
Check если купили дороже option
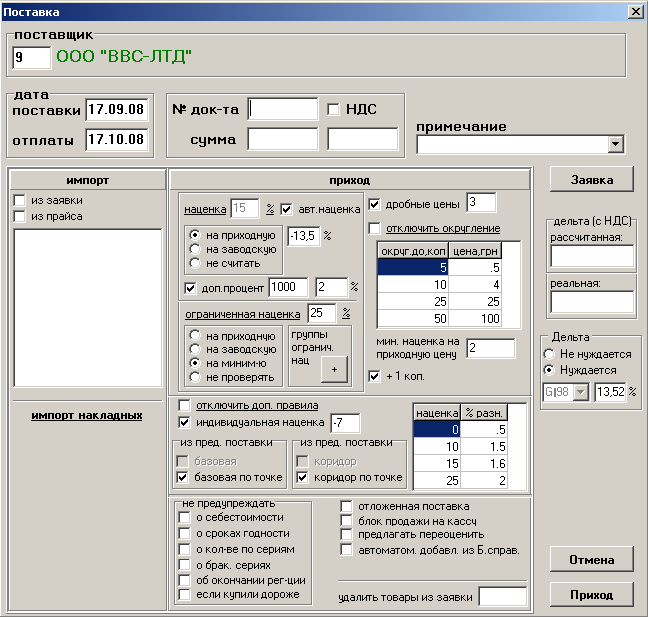(x=184, y=595)
